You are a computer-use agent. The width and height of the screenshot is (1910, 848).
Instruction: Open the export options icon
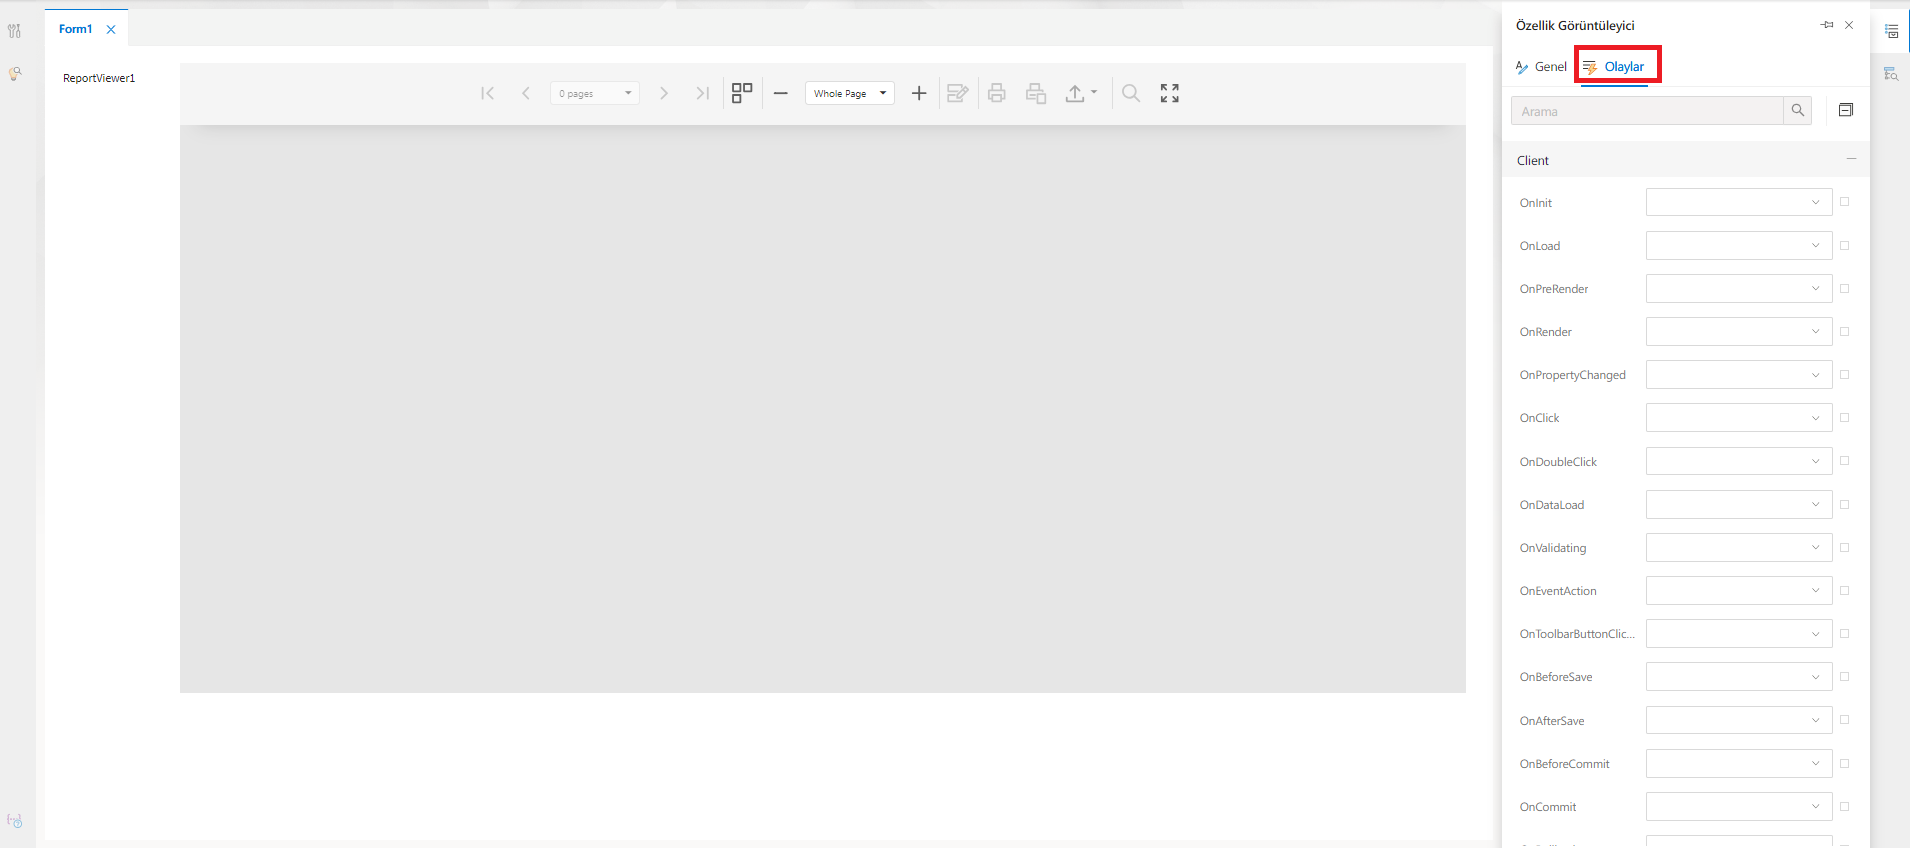[1081, 93]
